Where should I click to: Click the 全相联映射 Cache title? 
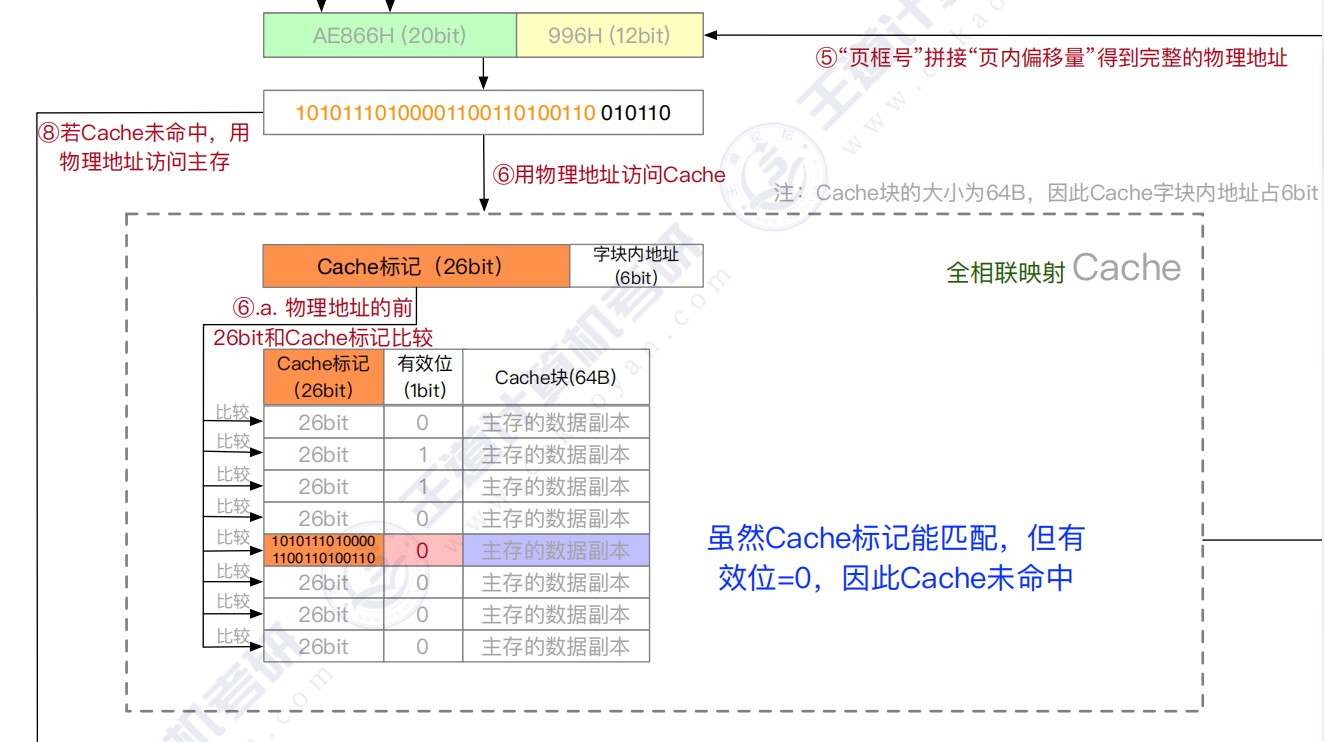(x=1063, y=269)
